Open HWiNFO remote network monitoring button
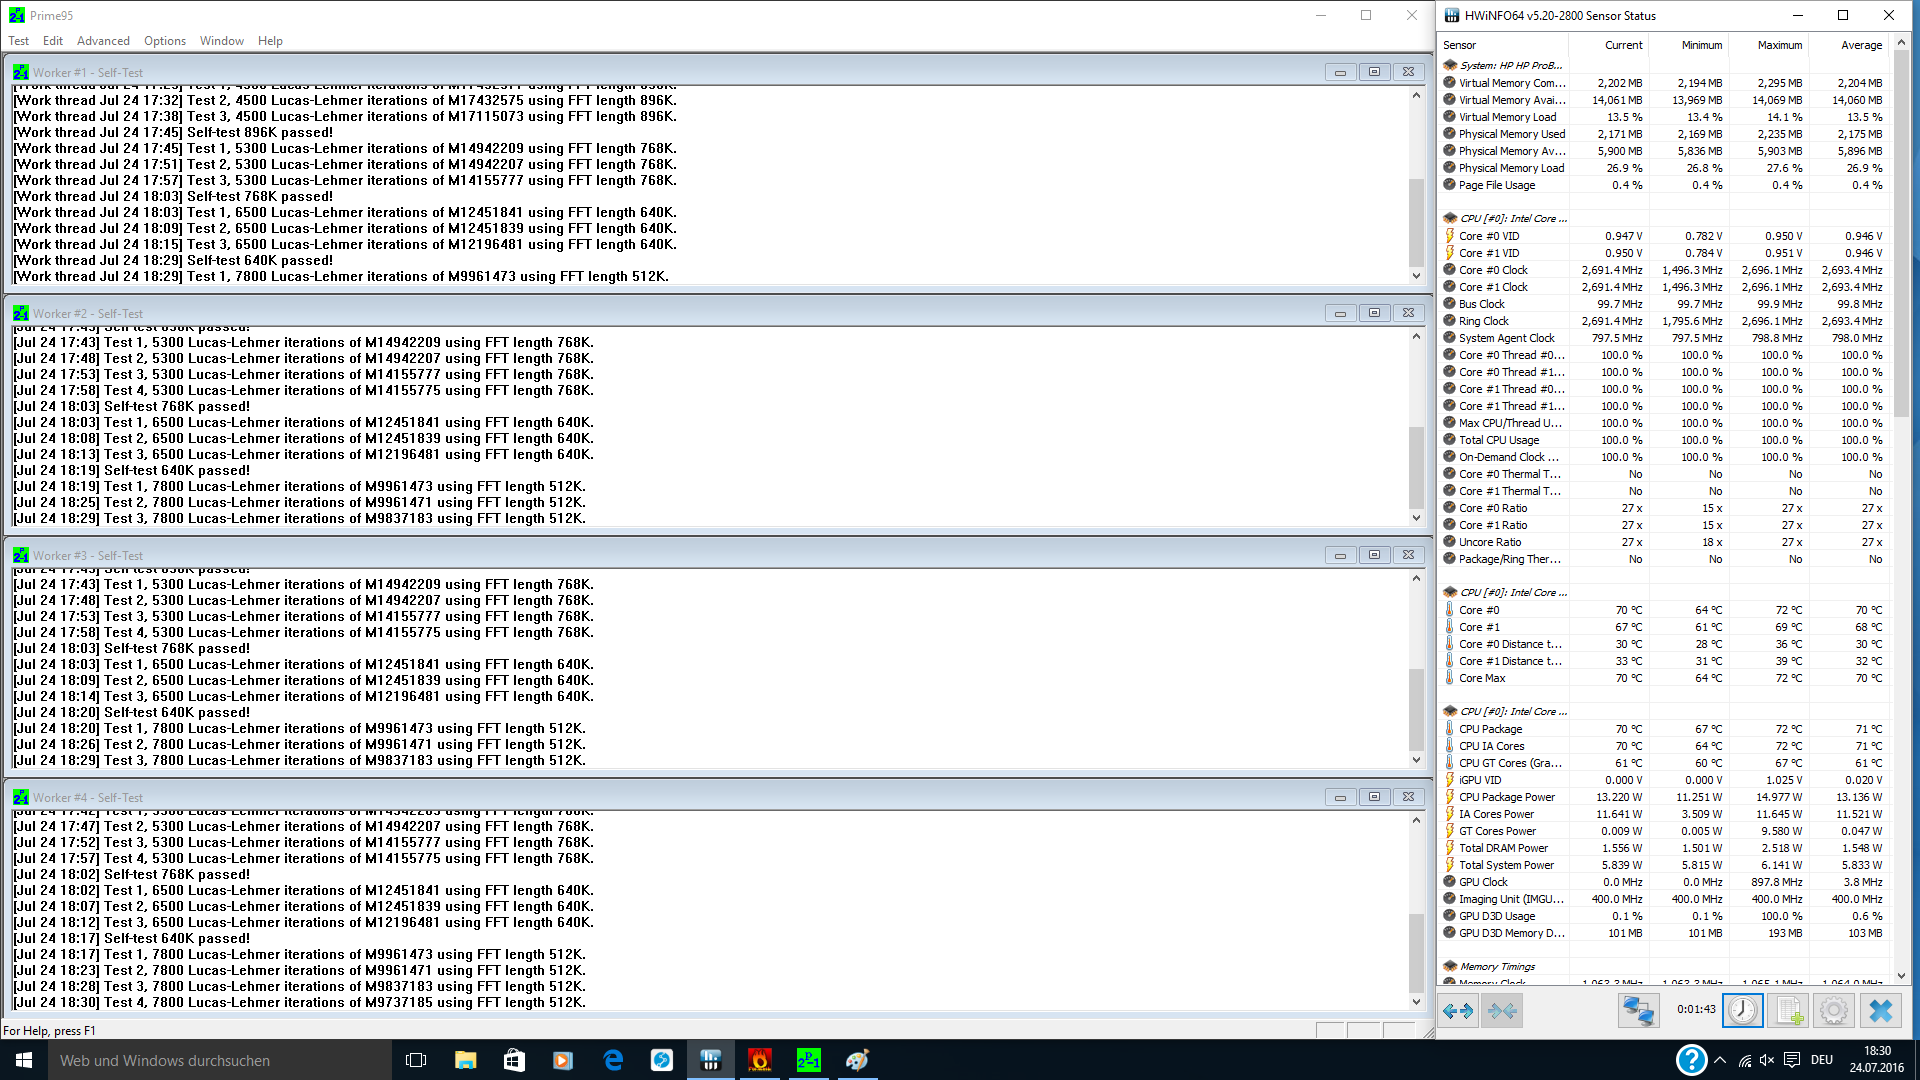Viewport: 1920px width, 1080px height. pos(1638,1011)
